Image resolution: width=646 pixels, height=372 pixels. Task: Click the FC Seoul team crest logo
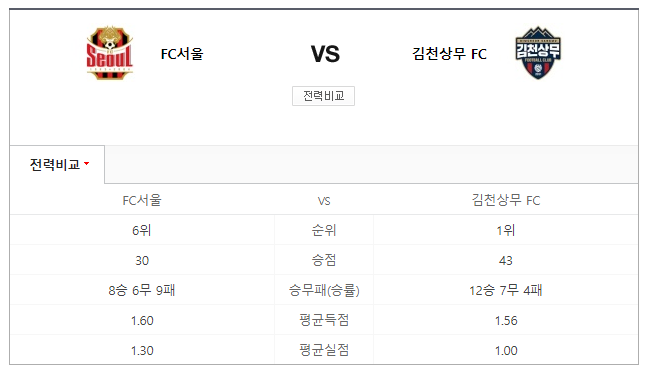110,53
